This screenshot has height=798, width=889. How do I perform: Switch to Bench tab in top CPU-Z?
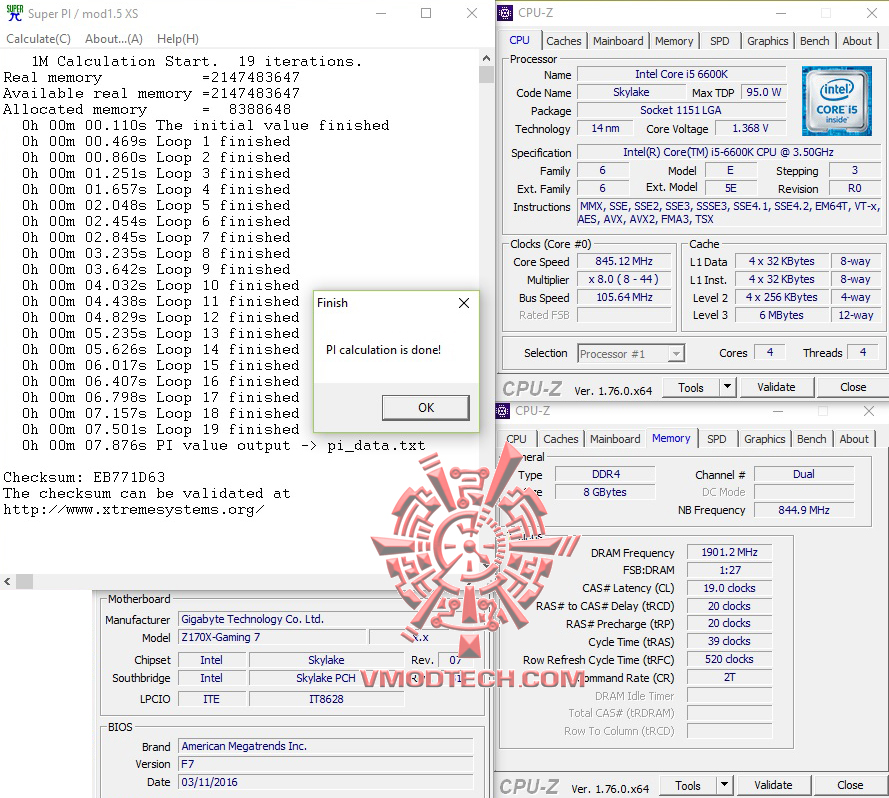point(814,41)
